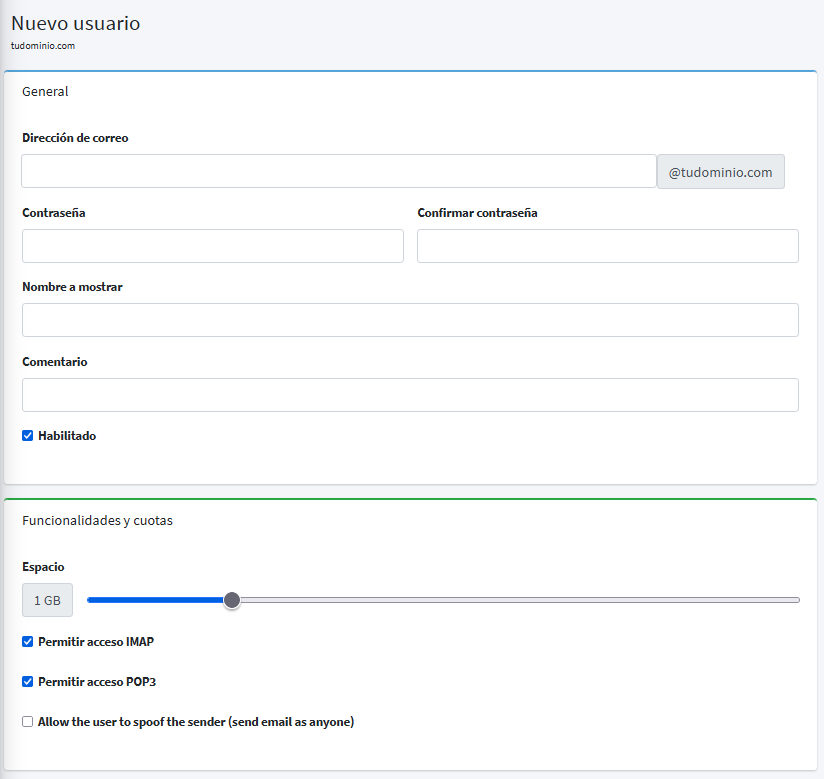
Task: Uncheck the Habilitado checkbox
Action: (28, 436)
